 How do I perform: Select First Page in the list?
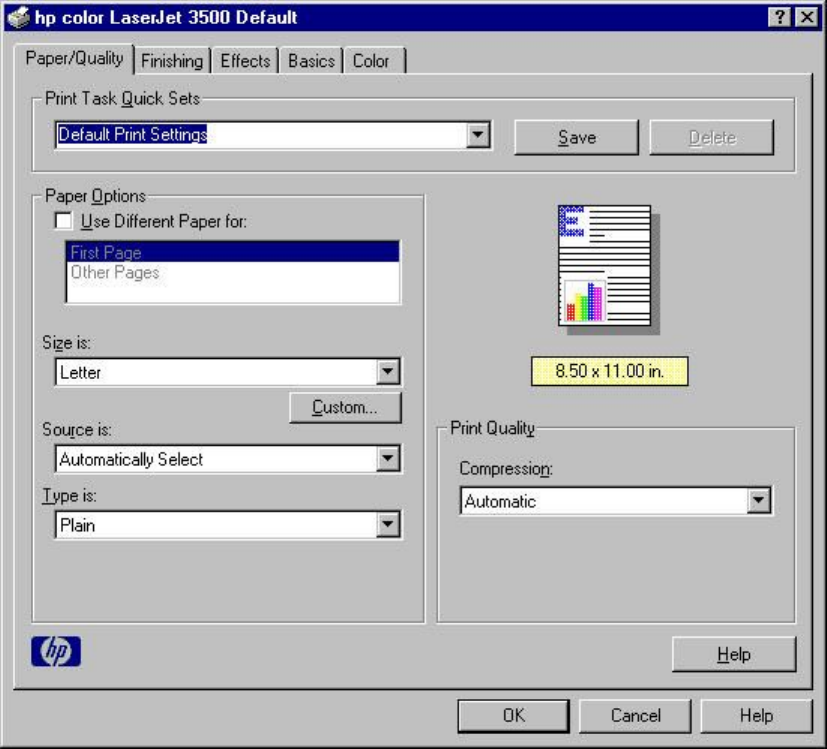tap(233, 252)
